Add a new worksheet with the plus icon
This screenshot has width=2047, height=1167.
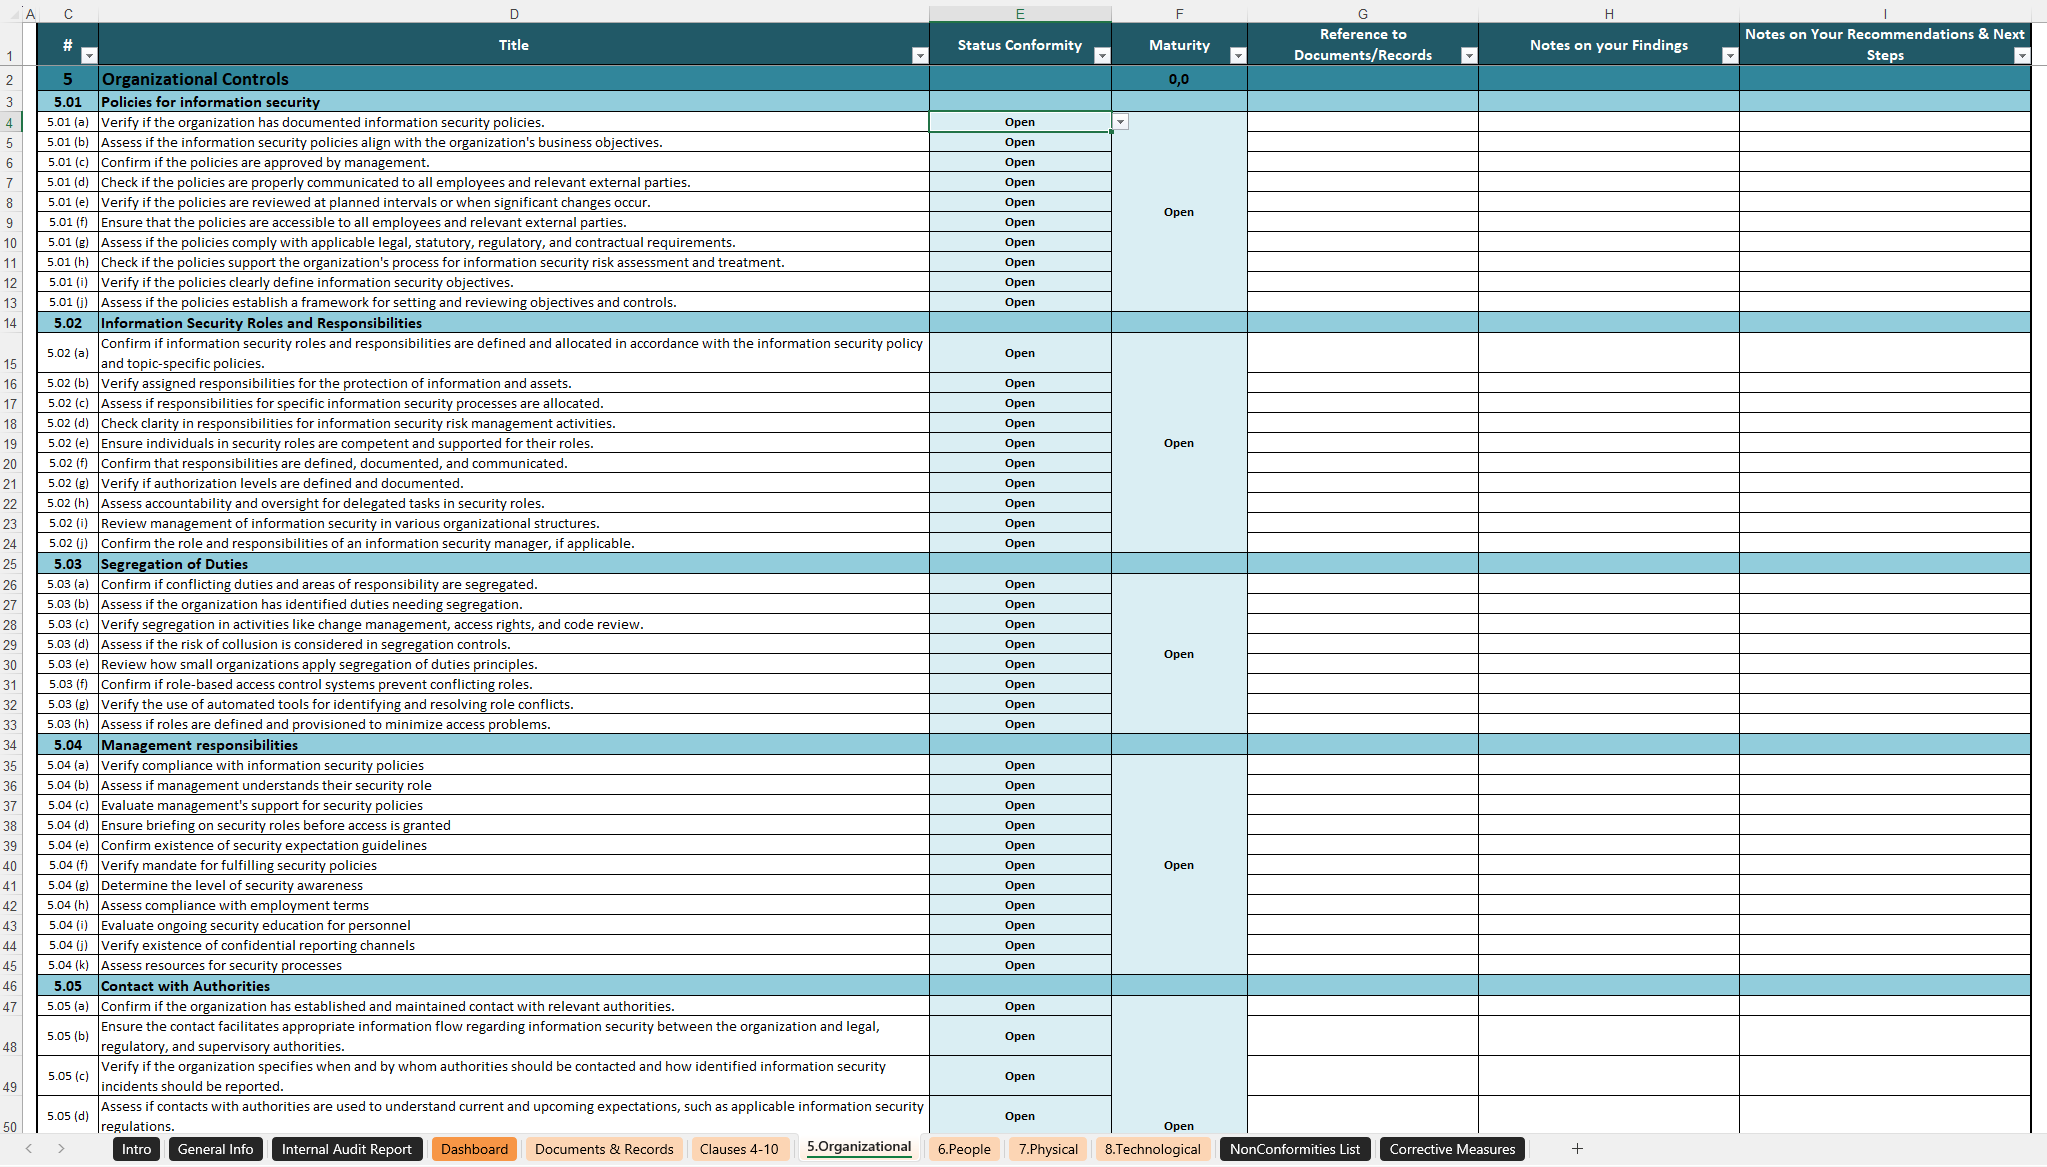click(1577, 1149)
